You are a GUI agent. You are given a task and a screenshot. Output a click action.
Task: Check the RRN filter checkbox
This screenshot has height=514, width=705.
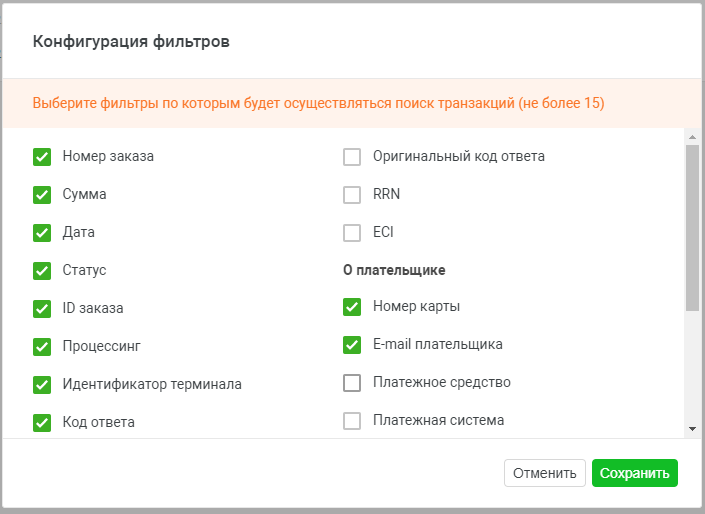[x=352, y=195]
